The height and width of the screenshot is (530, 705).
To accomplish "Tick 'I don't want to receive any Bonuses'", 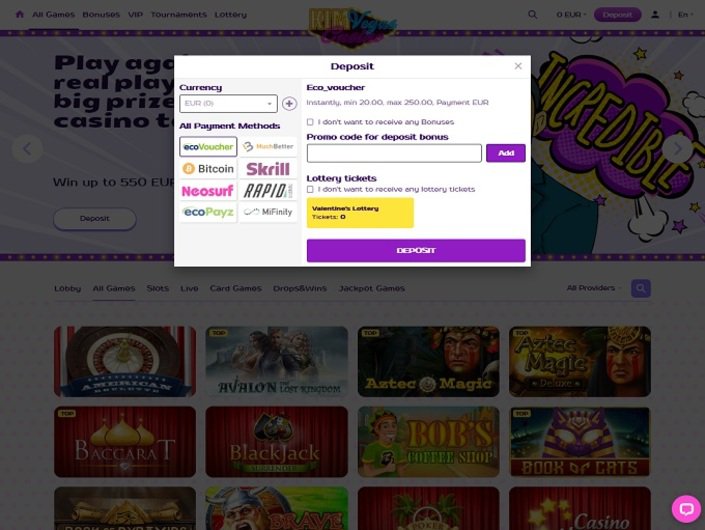I will 310,122.
